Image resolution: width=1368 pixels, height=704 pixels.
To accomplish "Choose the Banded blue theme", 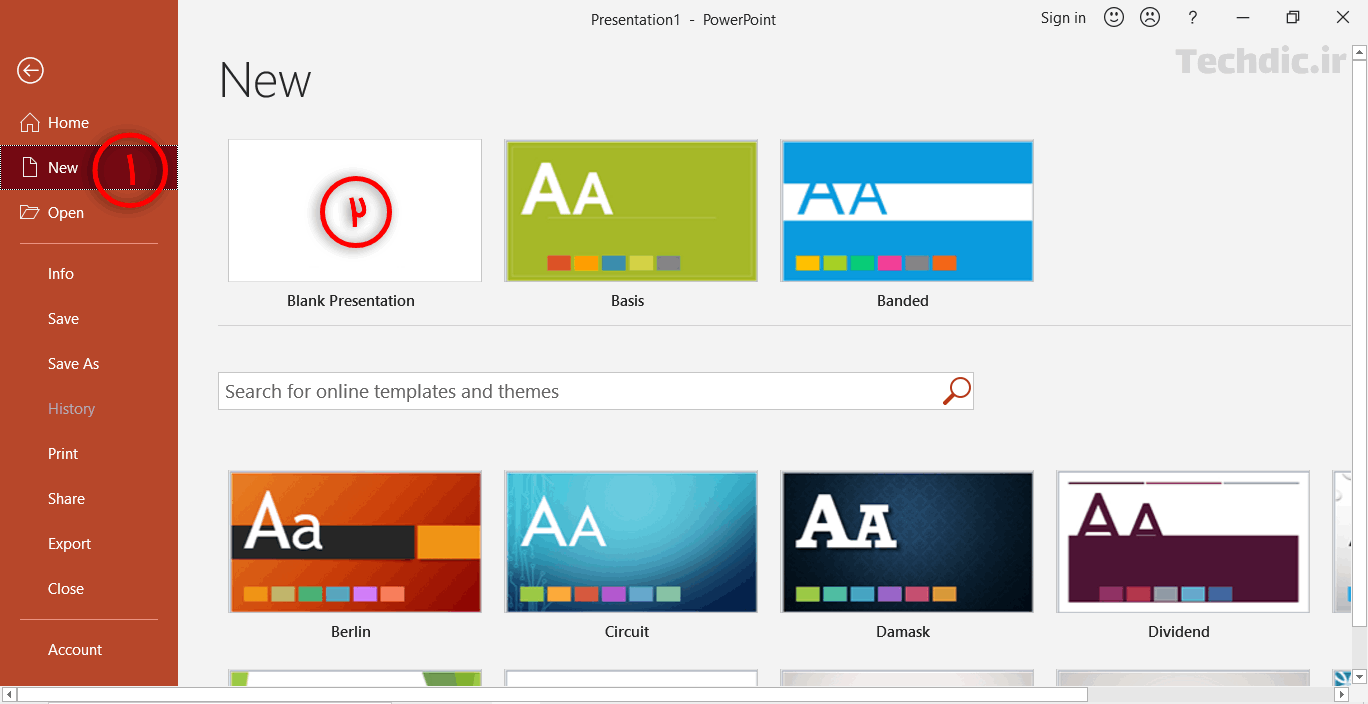I will tap(907, 210).
